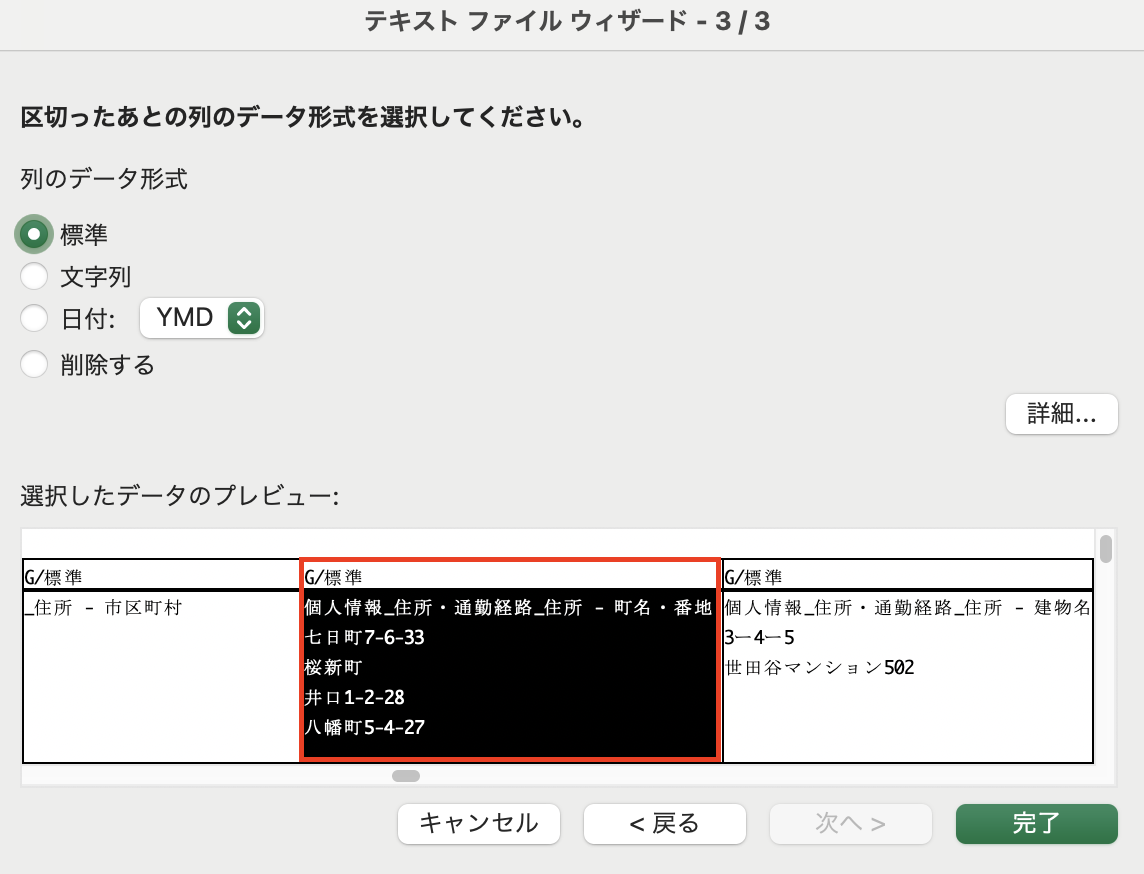
Task: Select the 標準 data format radio button
Action: tap(33, 233)
